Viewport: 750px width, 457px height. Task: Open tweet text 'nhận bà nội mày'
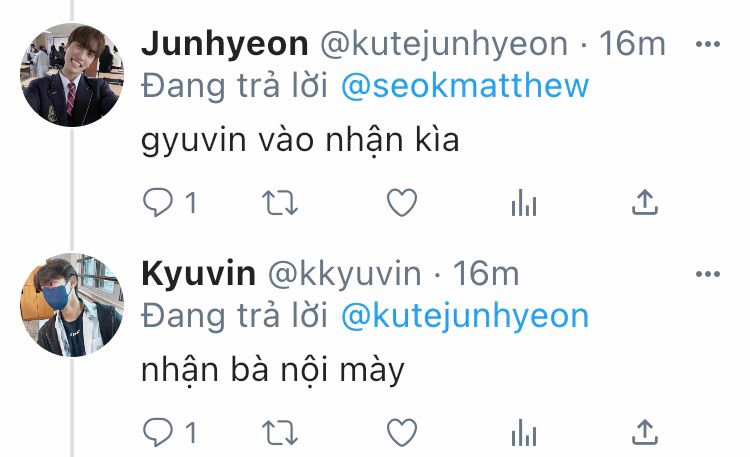point(273,371)
